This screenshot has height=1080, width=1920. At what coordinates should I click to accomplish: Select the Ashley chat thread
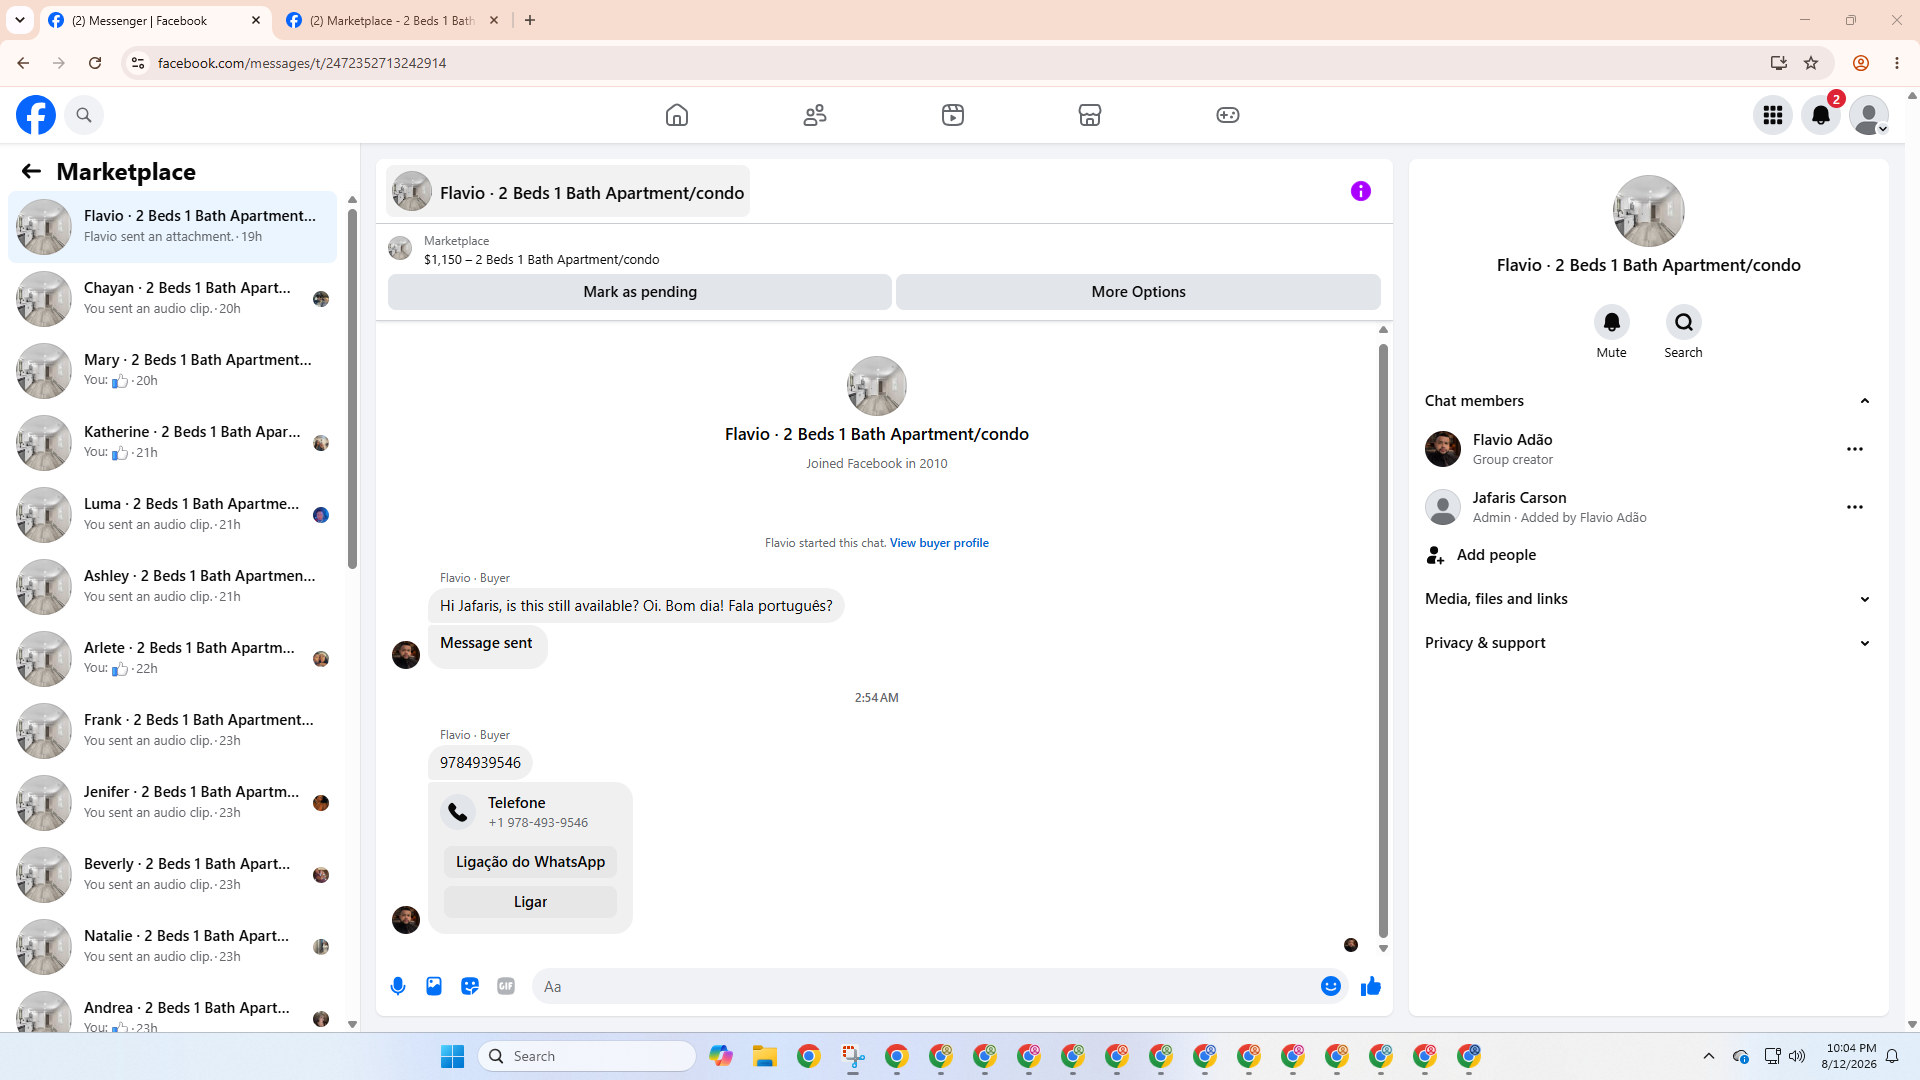tap(173, 586)
